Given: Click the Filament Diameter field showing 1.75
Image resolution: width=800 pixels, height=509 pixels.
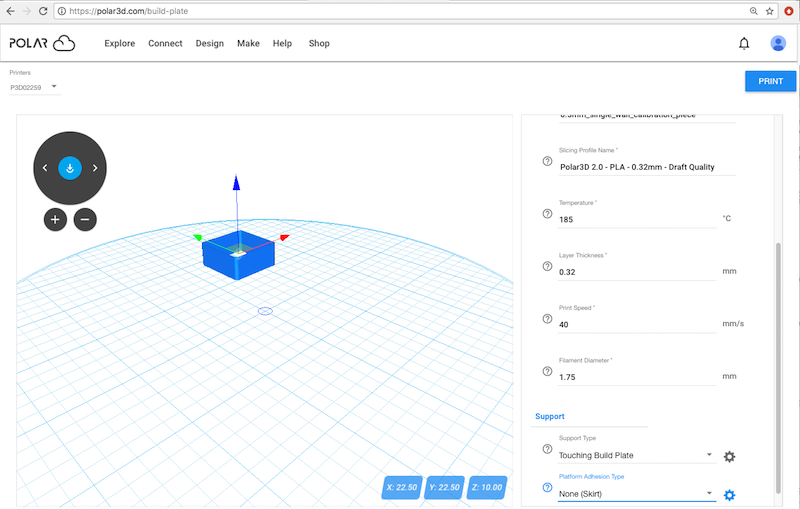Looking at the screenshot, I should point(637,377).
